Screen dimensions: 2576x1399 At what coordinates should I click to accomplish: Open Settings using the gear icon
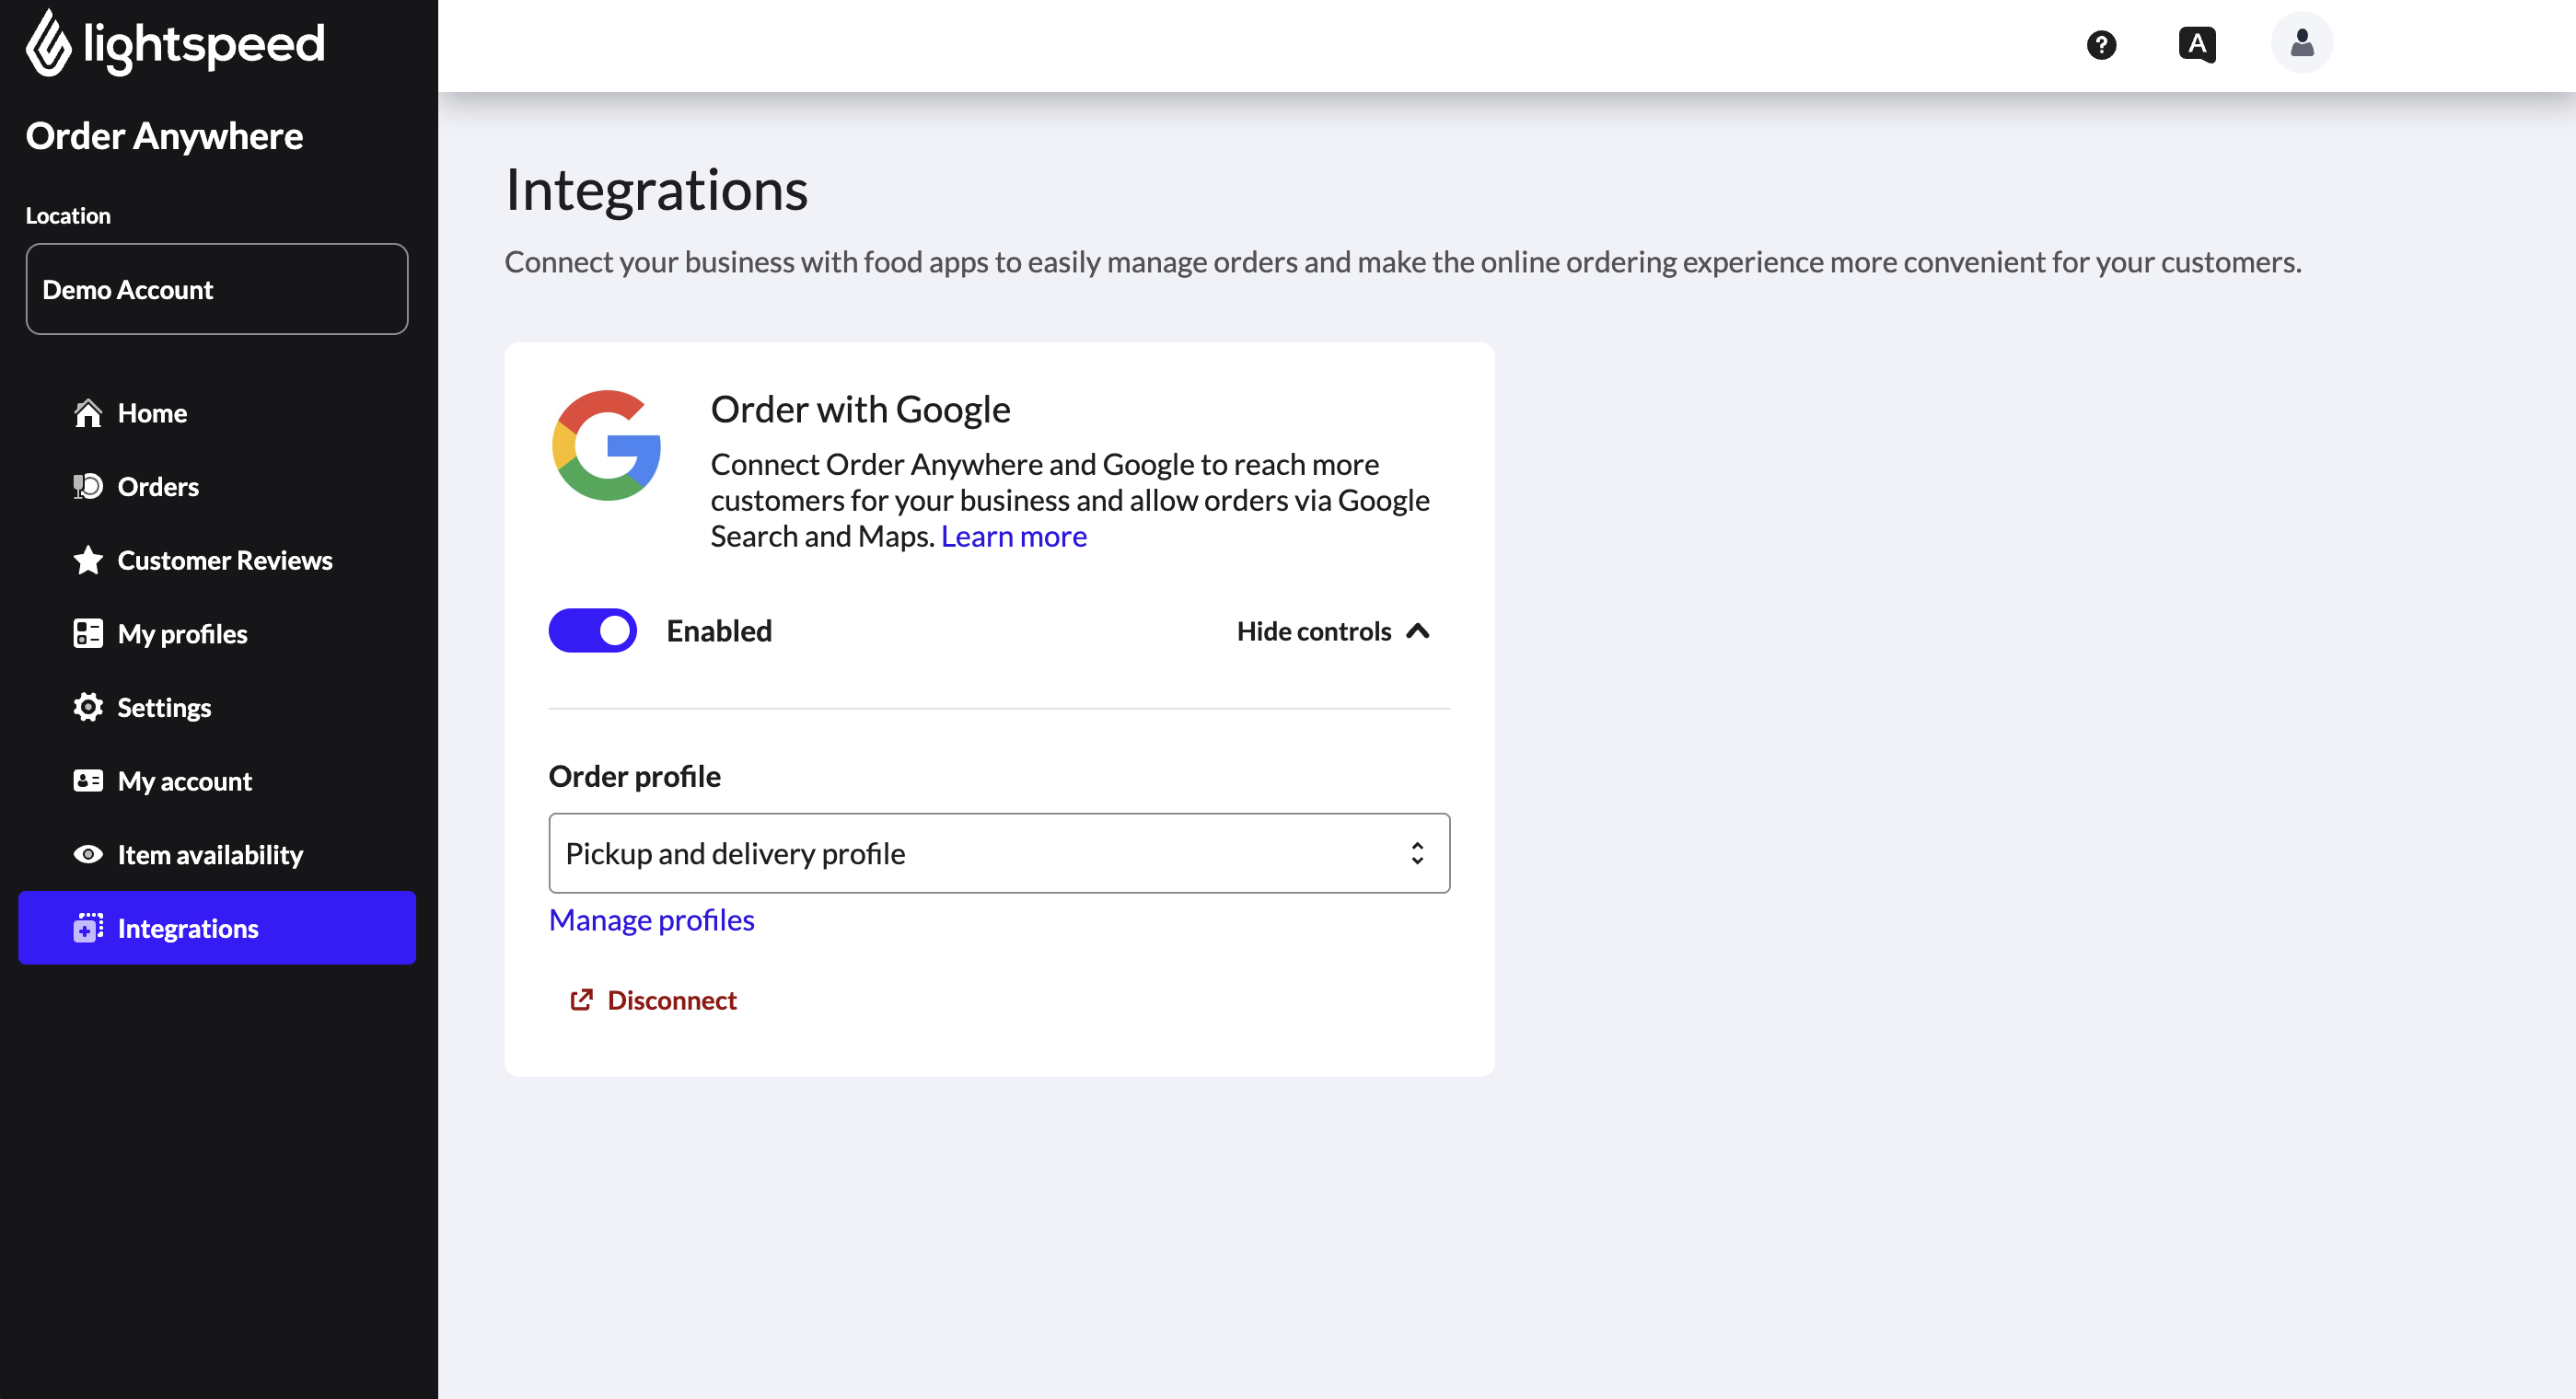pos(88,707)
